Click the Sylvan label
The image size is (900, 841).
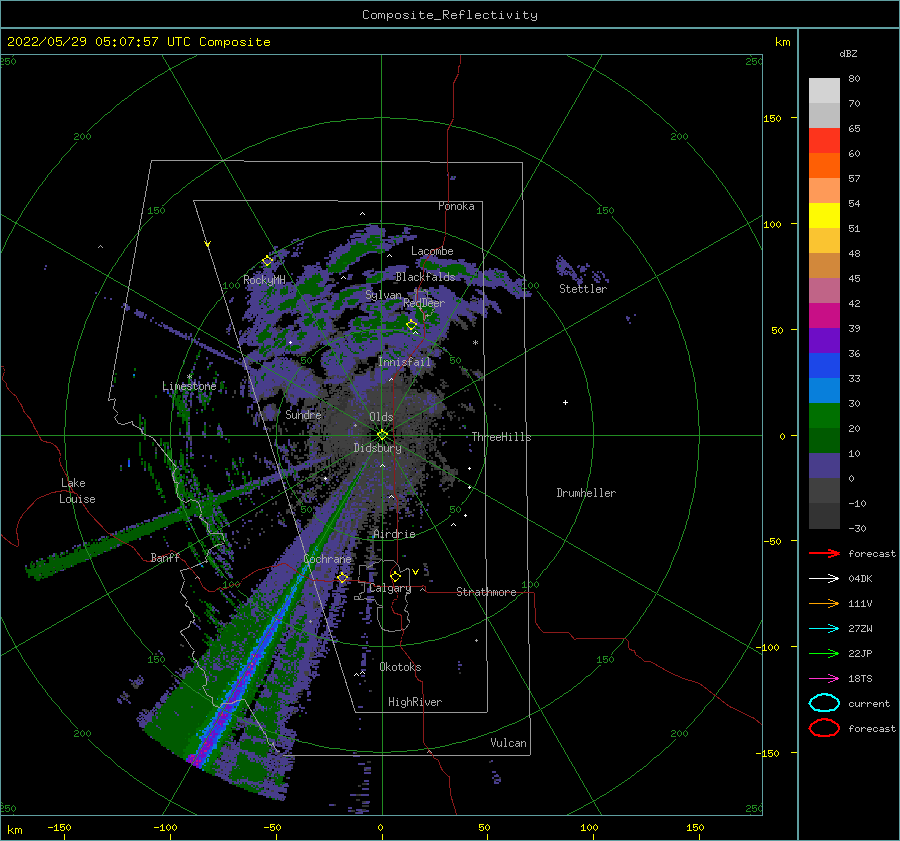[383, 295]
